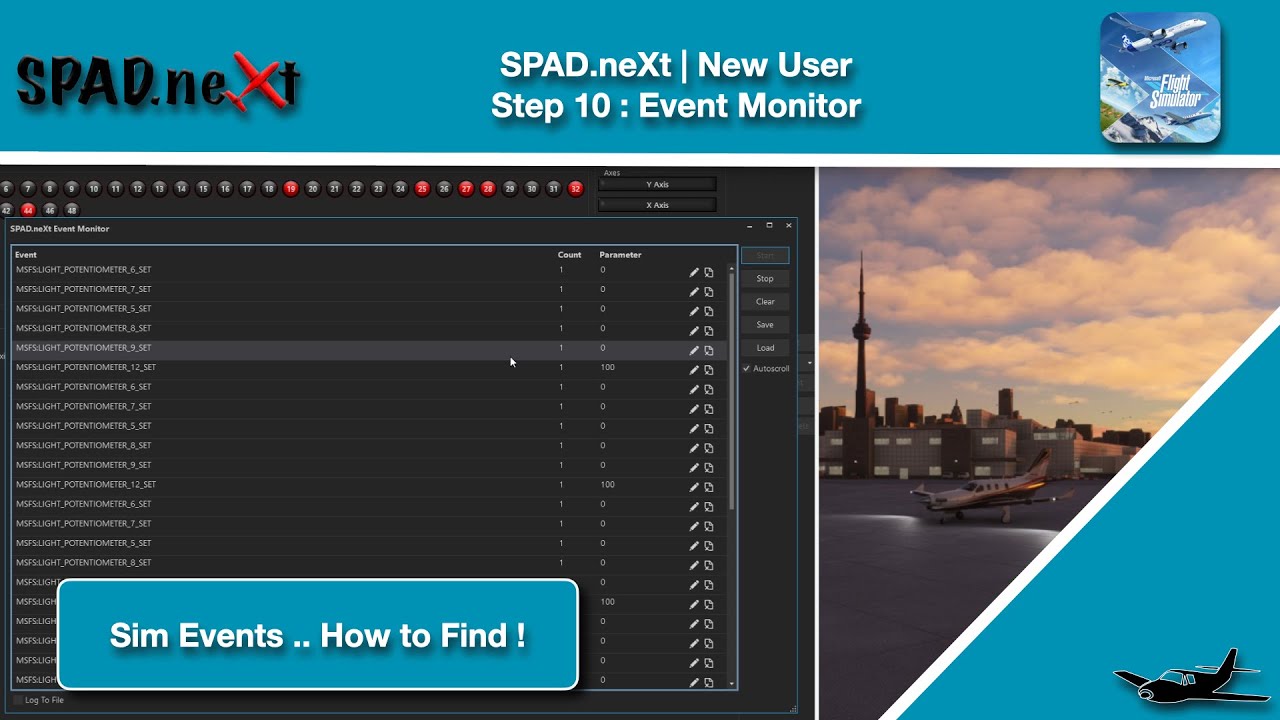Click the red lit button indicator 27
Image resolution: width=1280 pixels, height=720 pixels.
466,188
